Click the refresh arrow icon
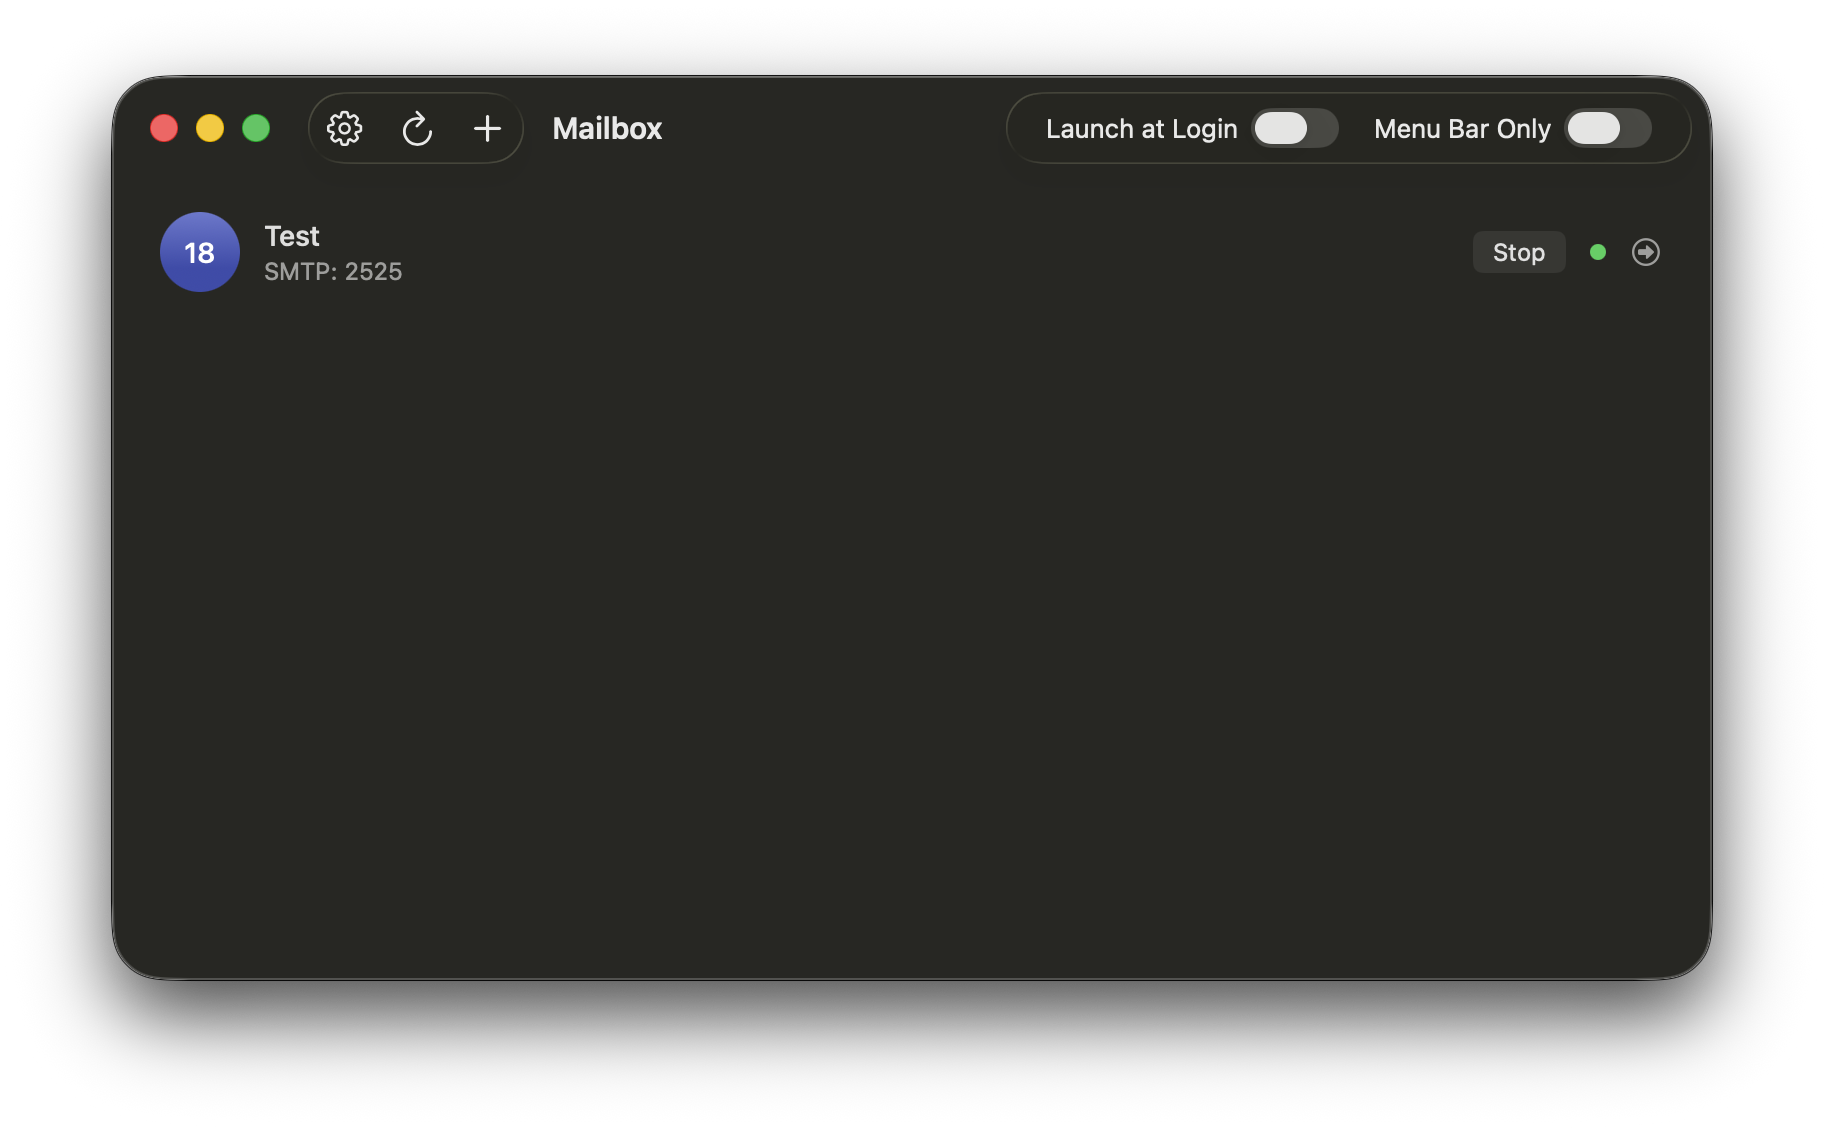 tap(417, 129)
